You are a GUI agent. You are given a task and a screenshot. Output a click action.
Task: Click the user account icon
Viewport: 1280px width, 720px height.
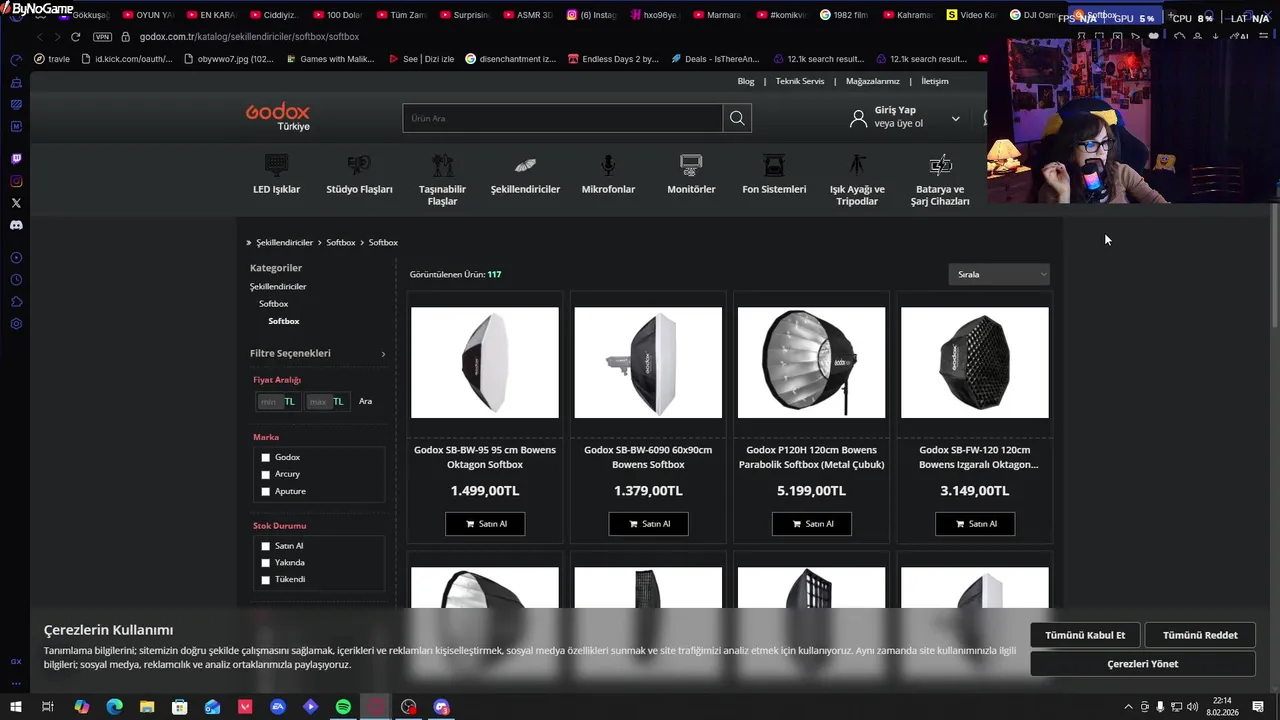tap(858, 118)
